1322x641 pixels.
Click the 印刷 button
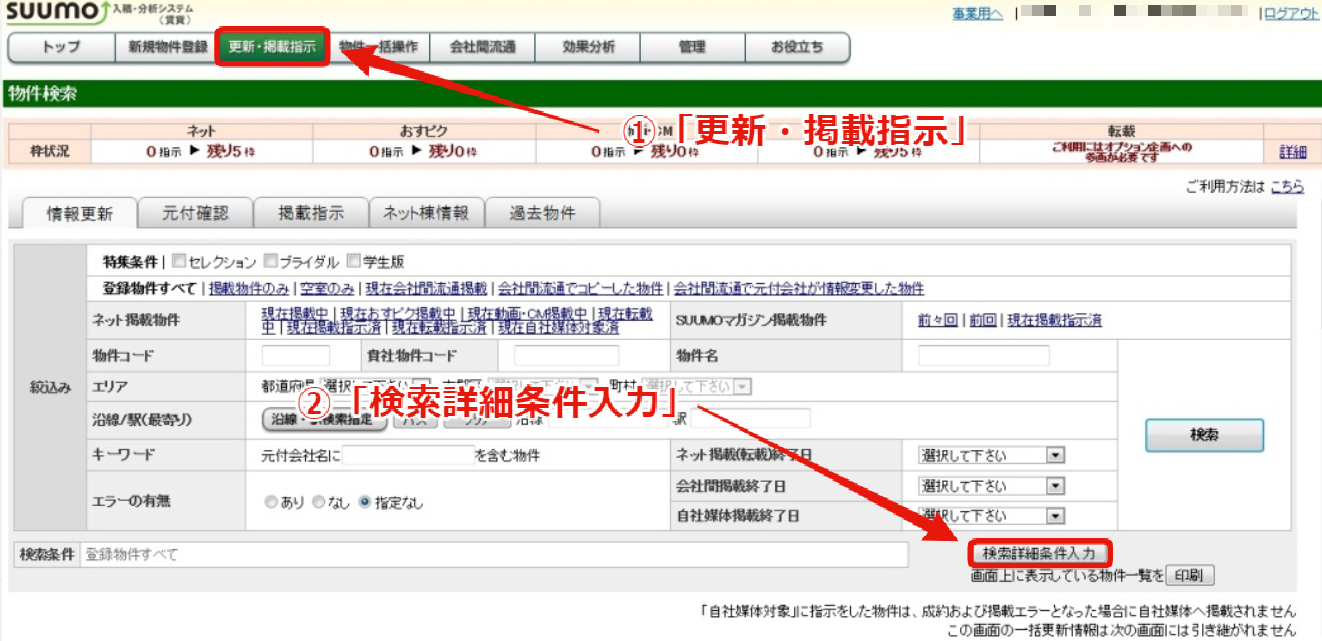[1189, 575]
